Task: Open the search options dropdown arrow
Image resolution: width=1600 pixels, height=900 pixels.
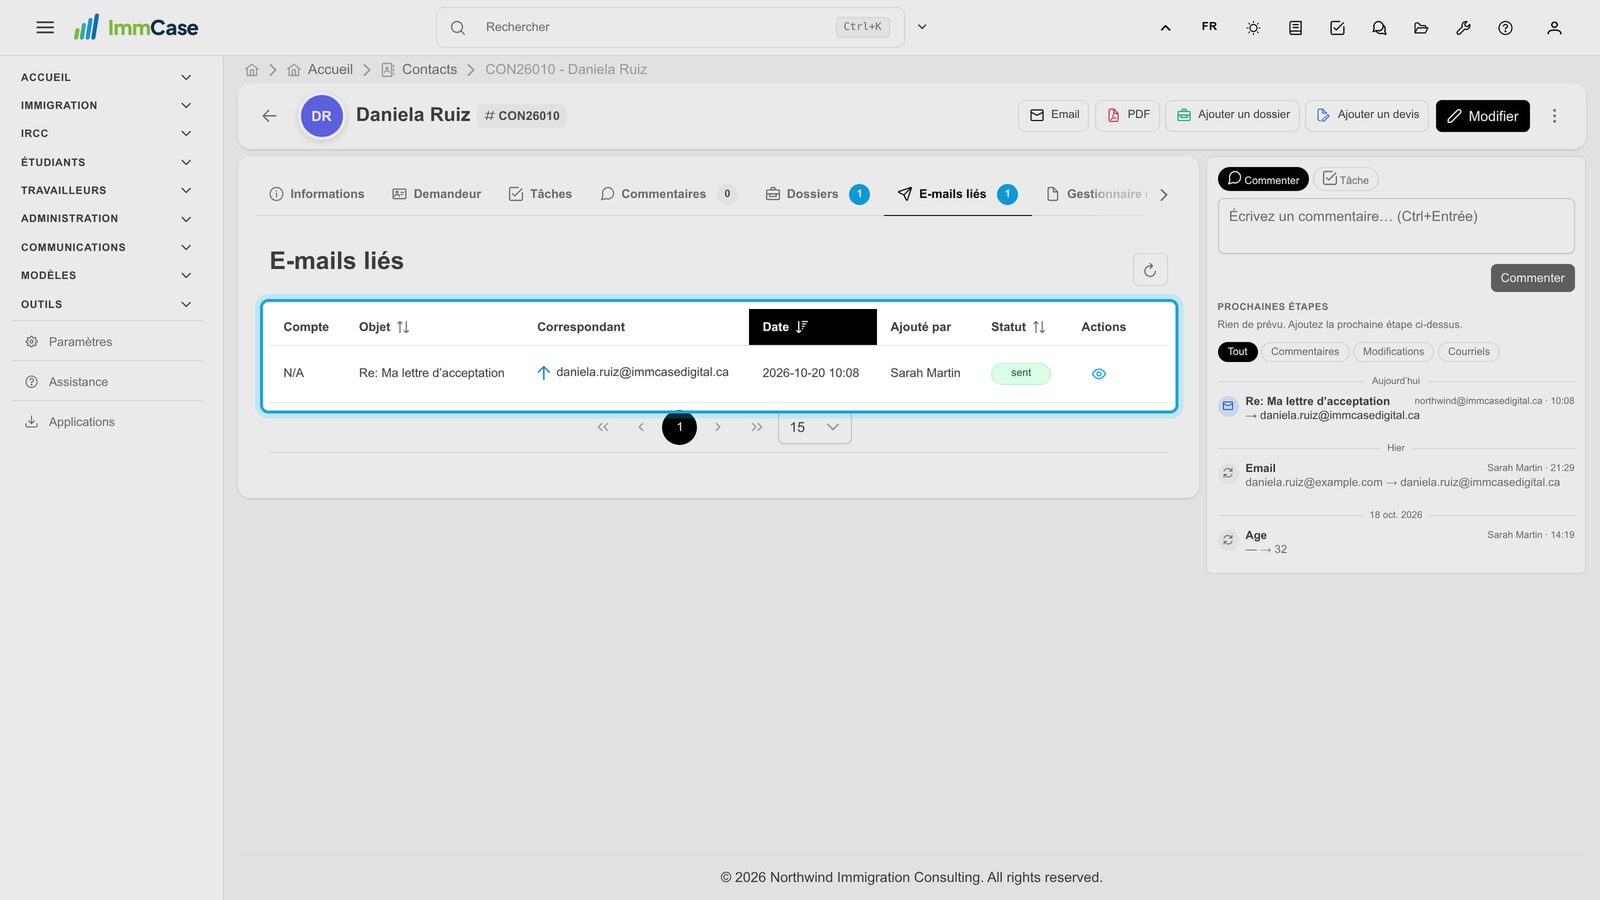Action: click(922, 27)
